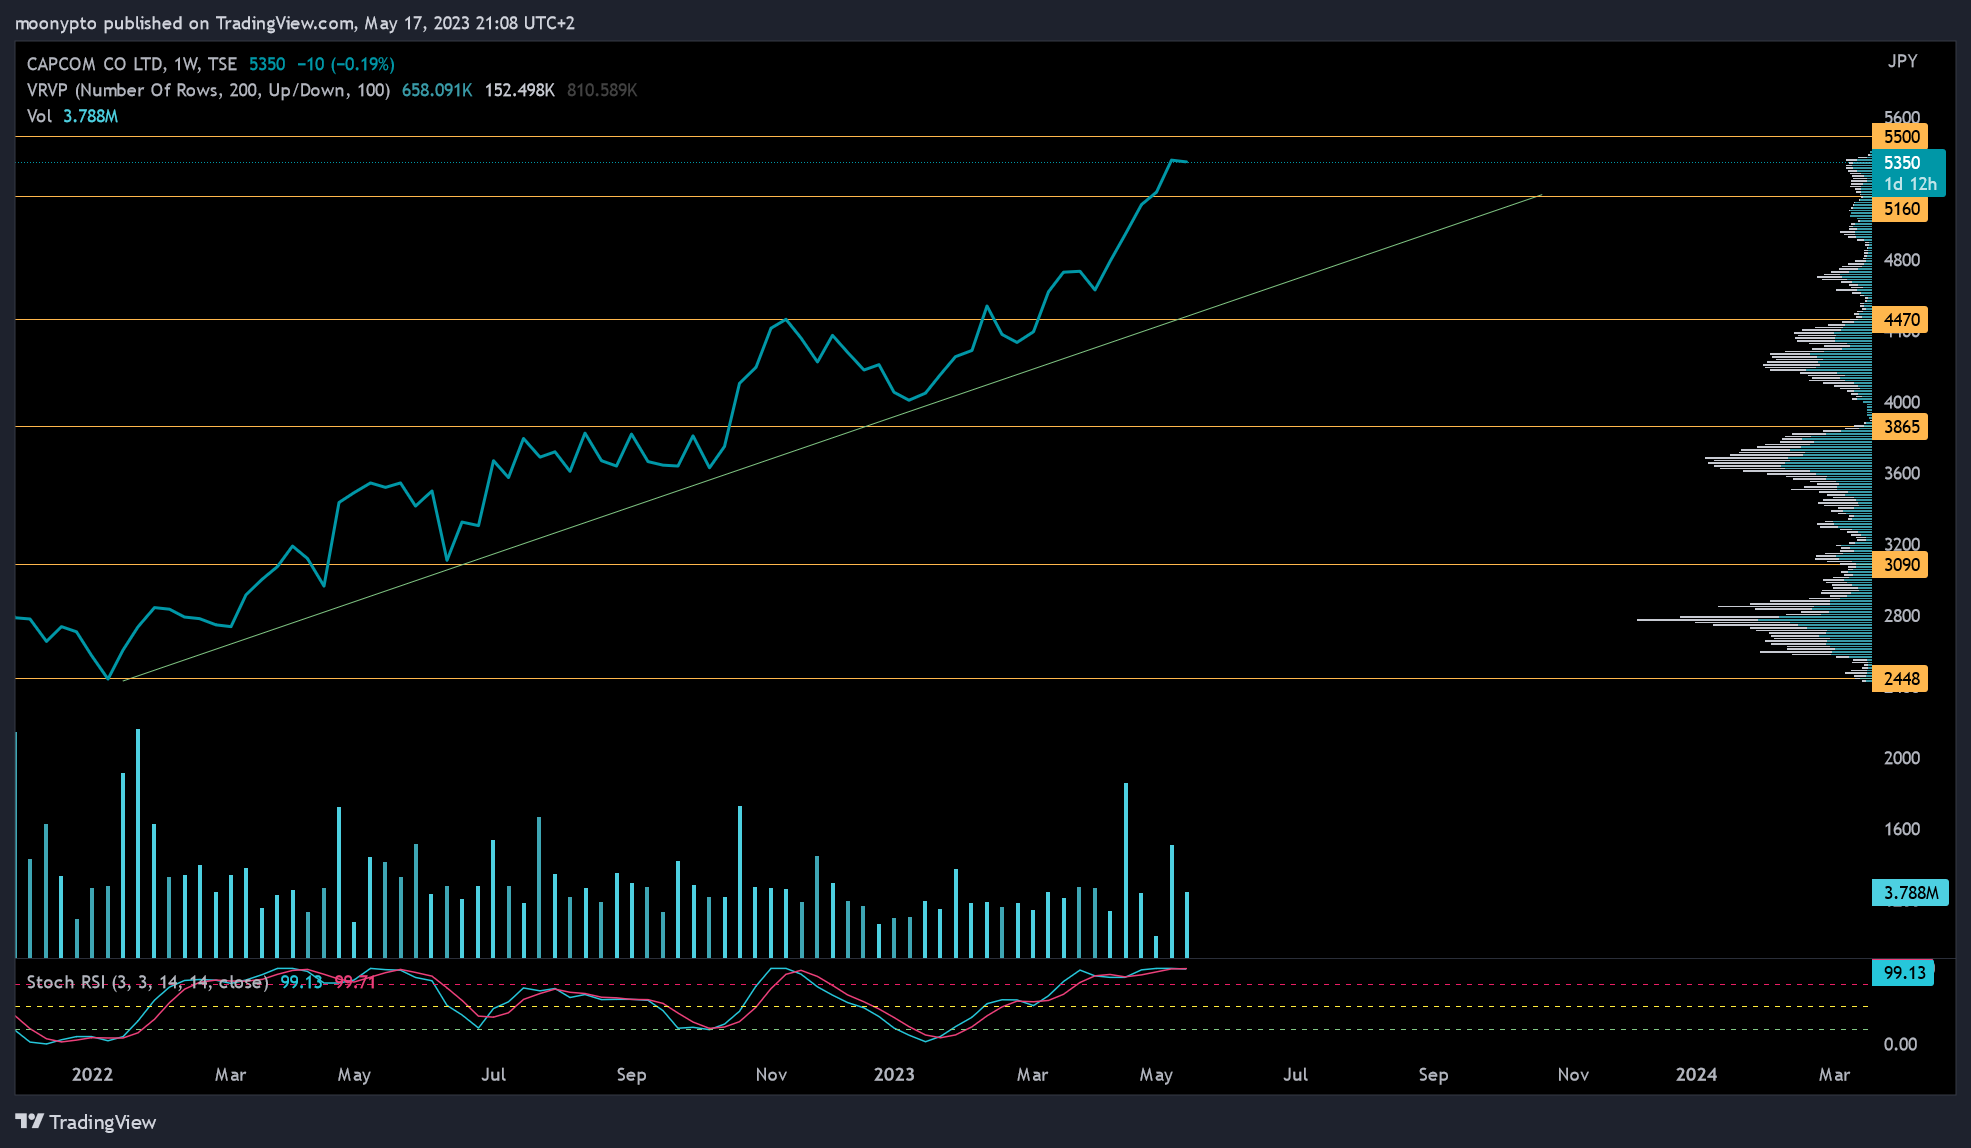Click the 3.788M volume axis tag
1971x1148 pixels.
(1910, 893)
